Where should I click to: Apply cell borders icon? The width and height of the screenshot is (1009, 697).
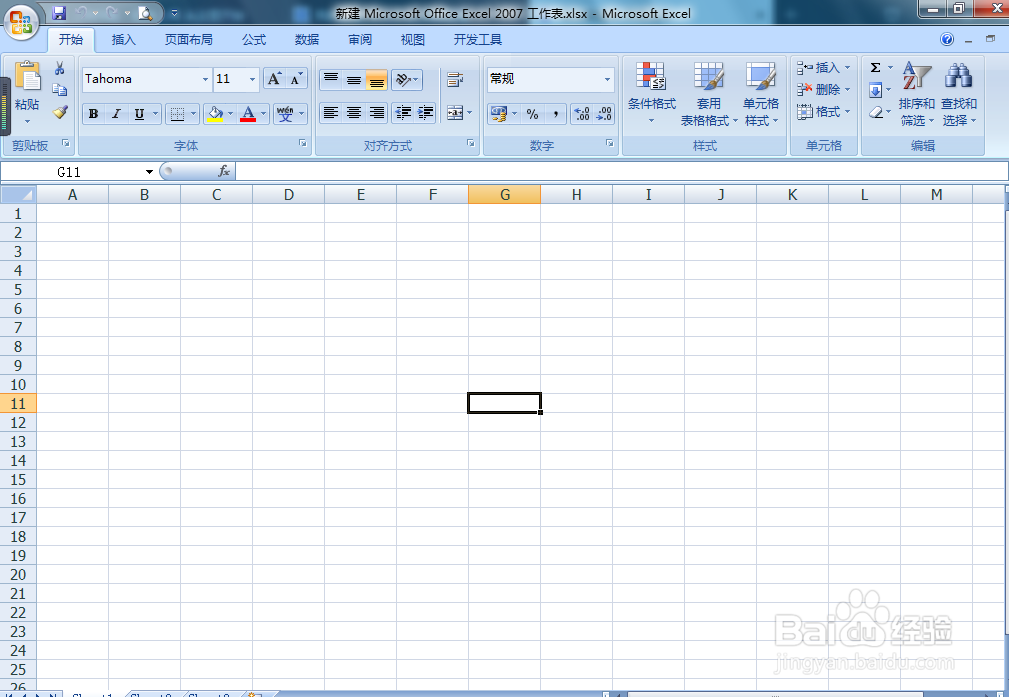pos(177,114)
